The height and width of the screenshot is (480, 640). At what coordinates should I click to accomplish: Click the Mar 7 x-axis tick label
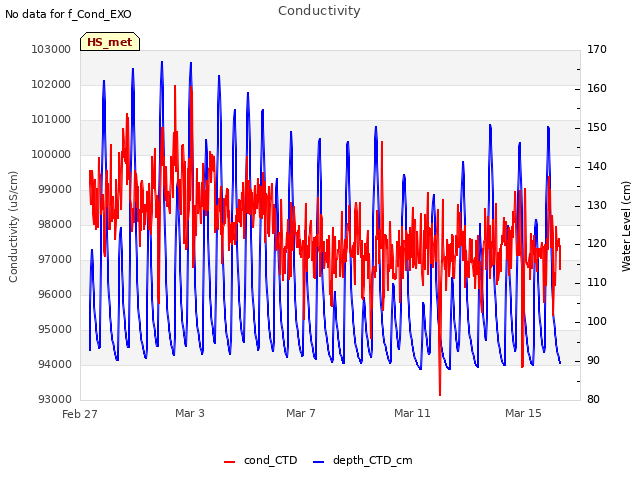[x=301, y=413]
